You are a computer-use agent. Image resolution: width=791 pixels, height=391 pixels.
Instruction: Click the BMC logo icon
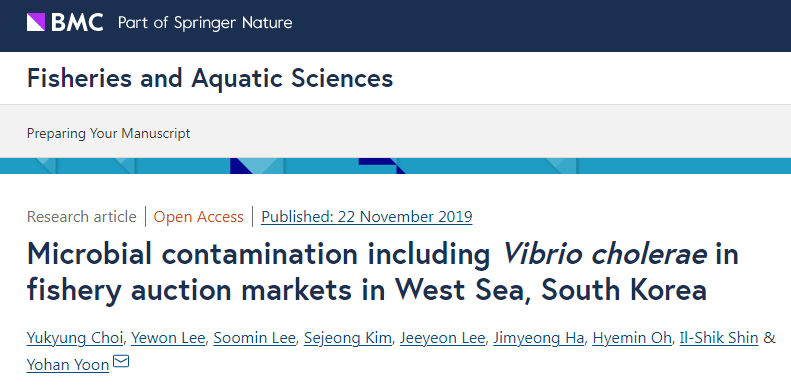point(36,22)
